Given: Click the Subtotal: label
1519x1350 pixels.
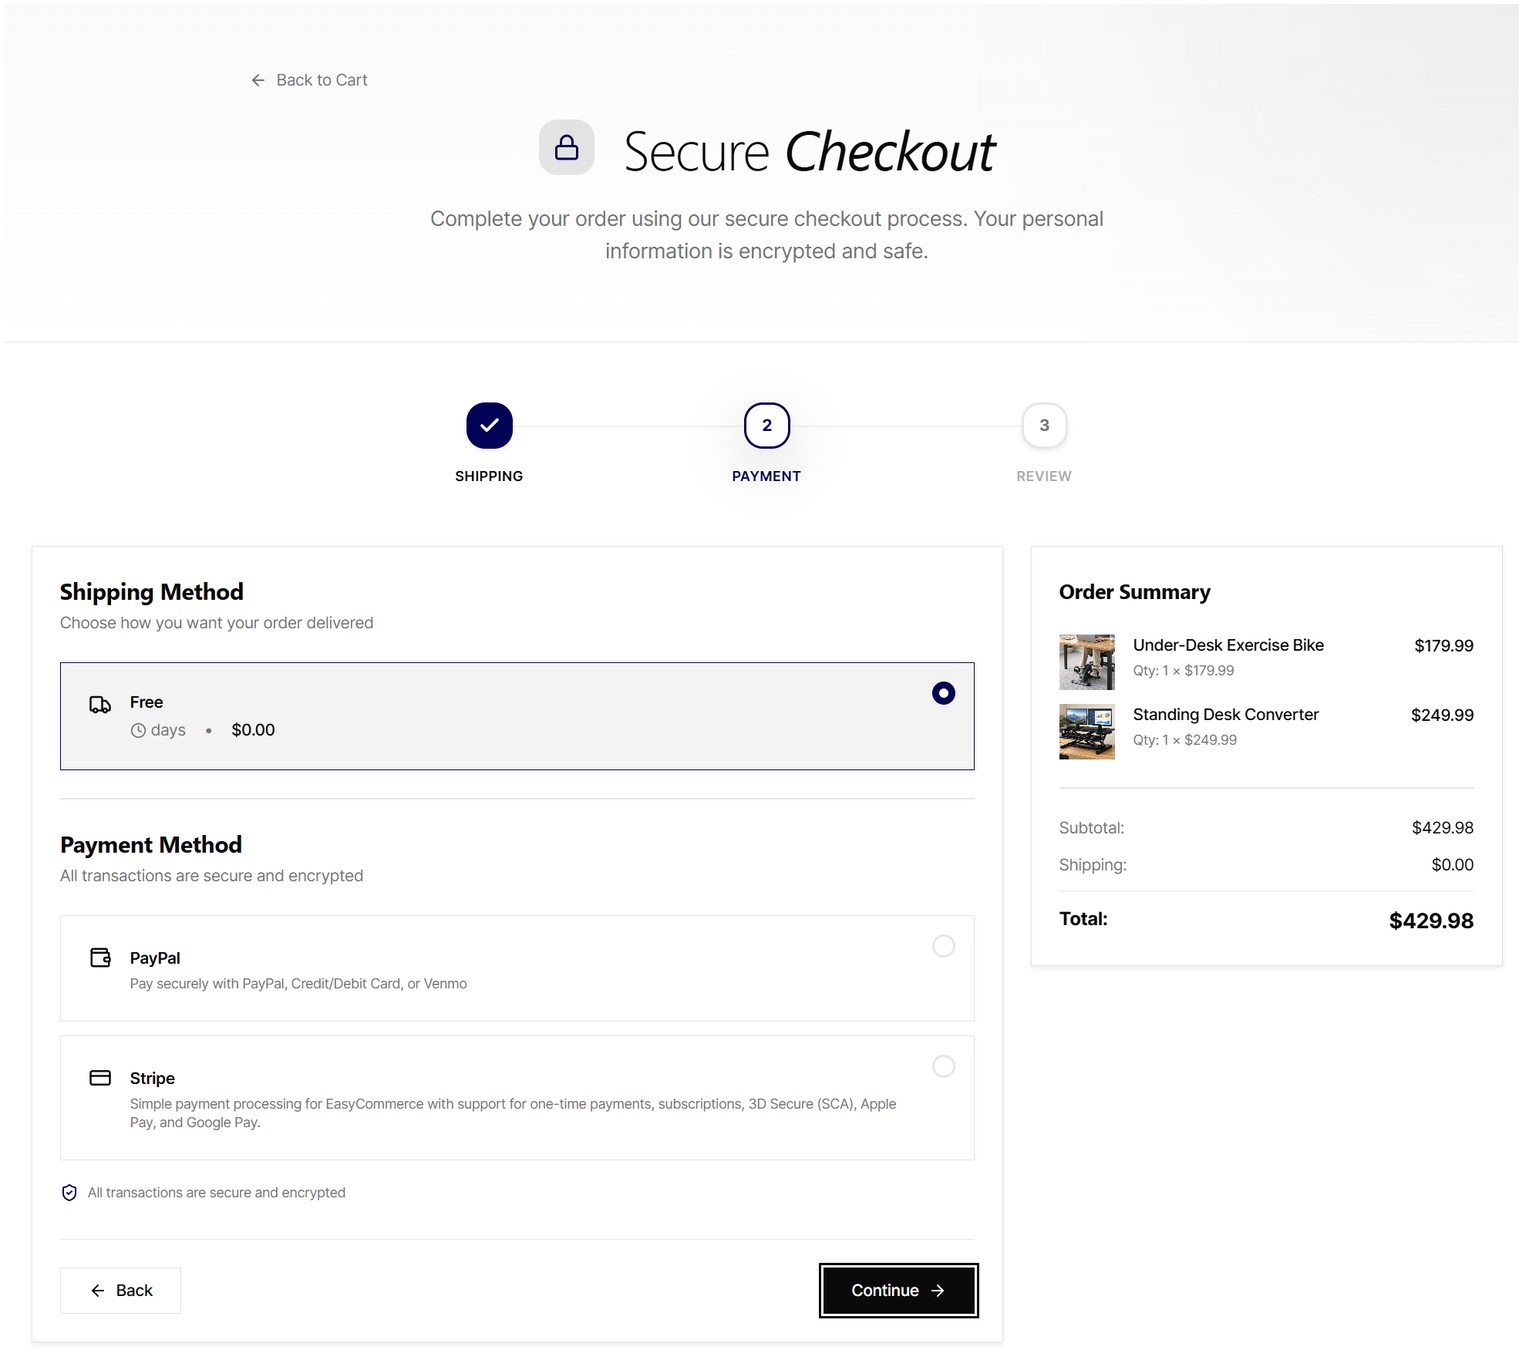Looking at the screenshot, I should coord(1092,828).
